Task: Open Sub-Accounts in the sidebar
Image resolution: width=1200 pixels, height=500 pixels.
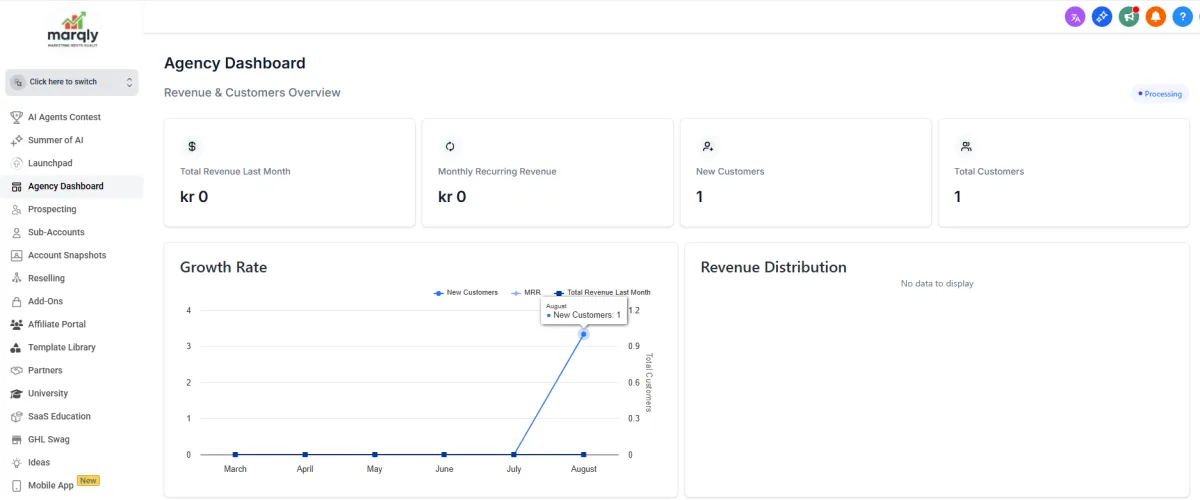Action: (x=56, y=232)
